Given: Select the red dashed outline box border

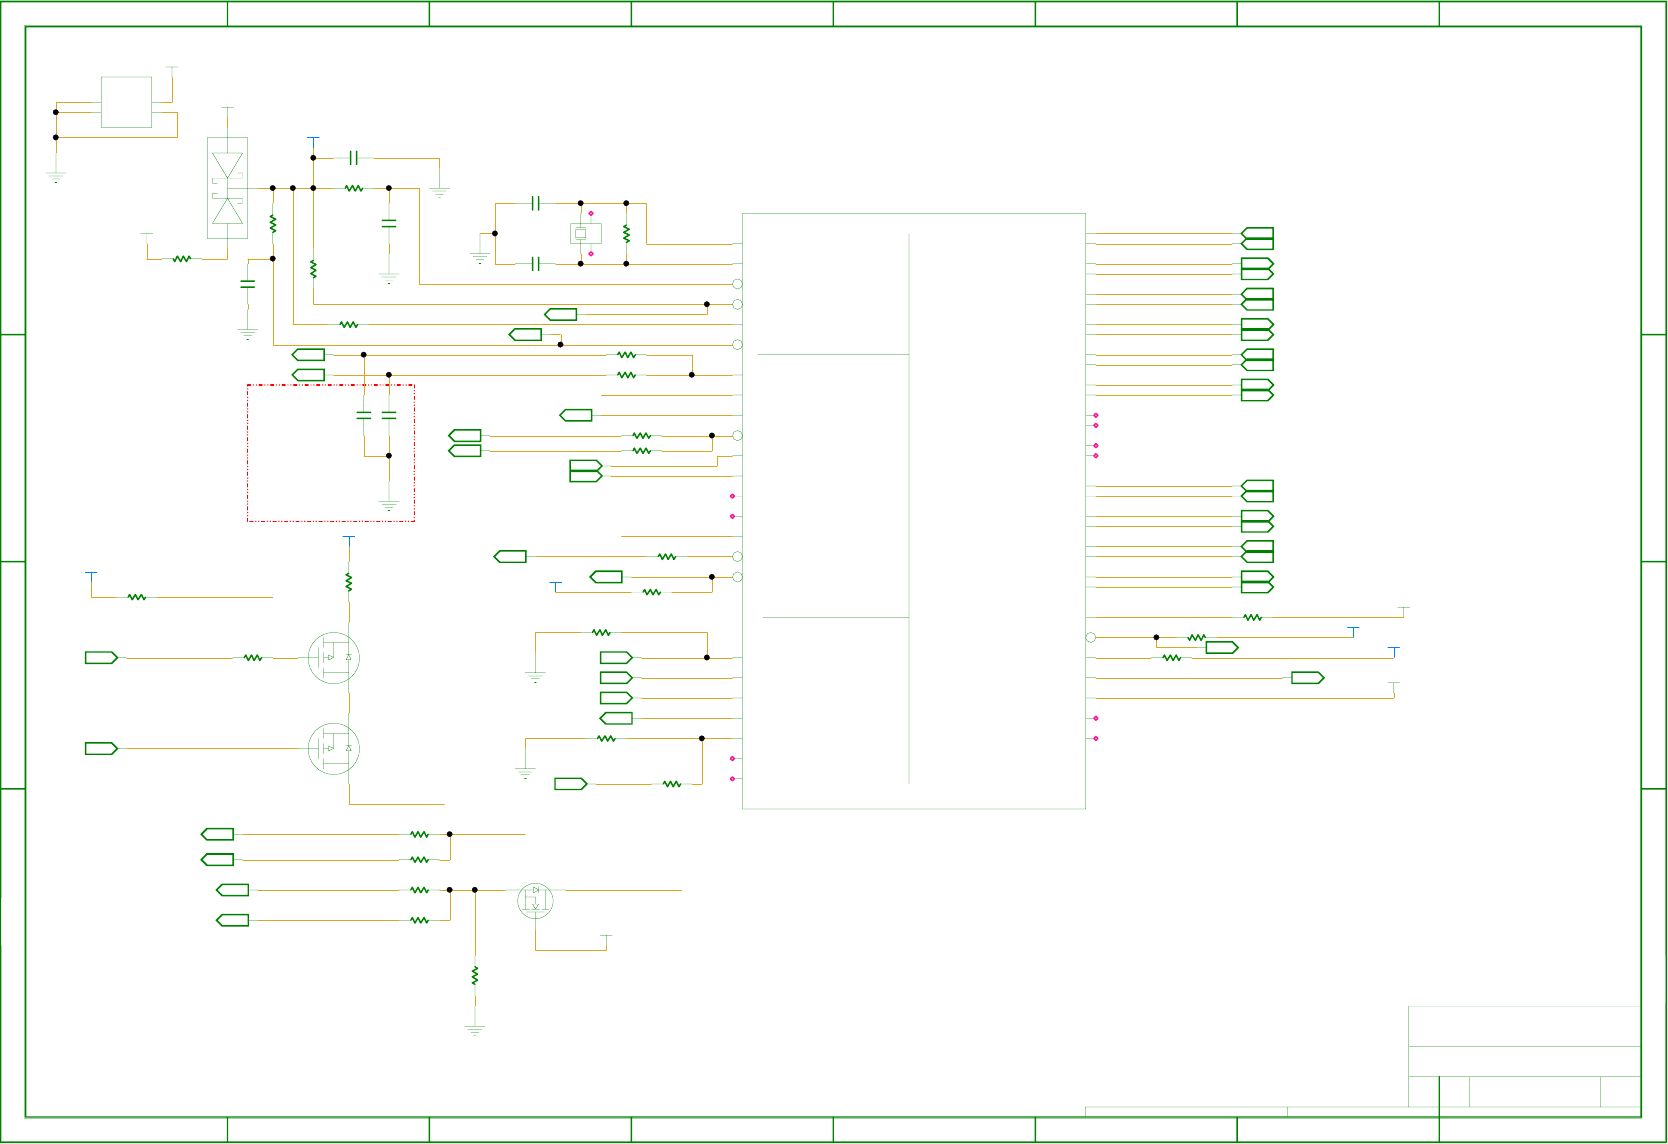Looking at the screenshot, I should (x=331, y=453).
